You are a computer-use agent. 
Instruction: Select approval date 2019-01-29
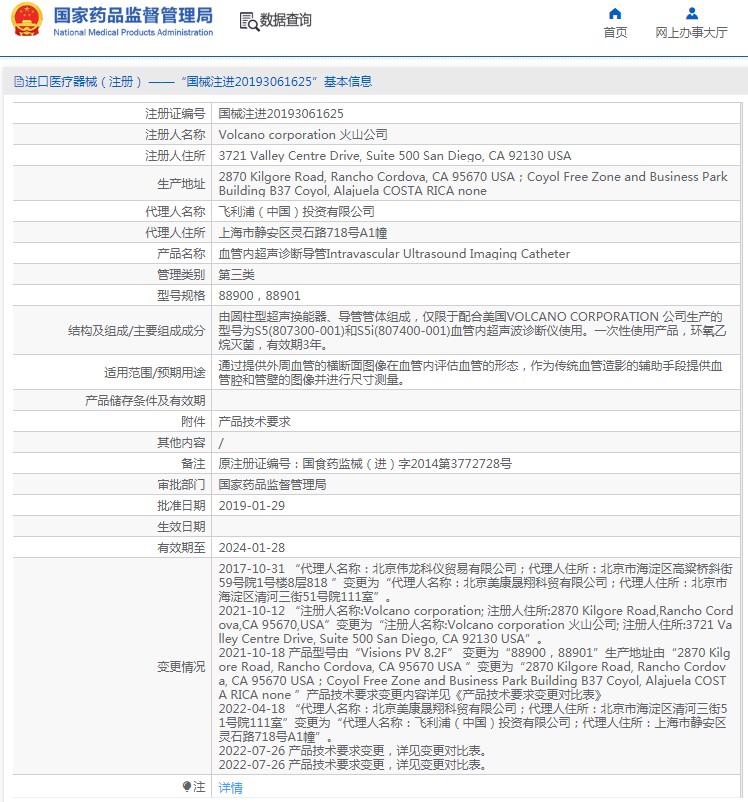[252, 506]
